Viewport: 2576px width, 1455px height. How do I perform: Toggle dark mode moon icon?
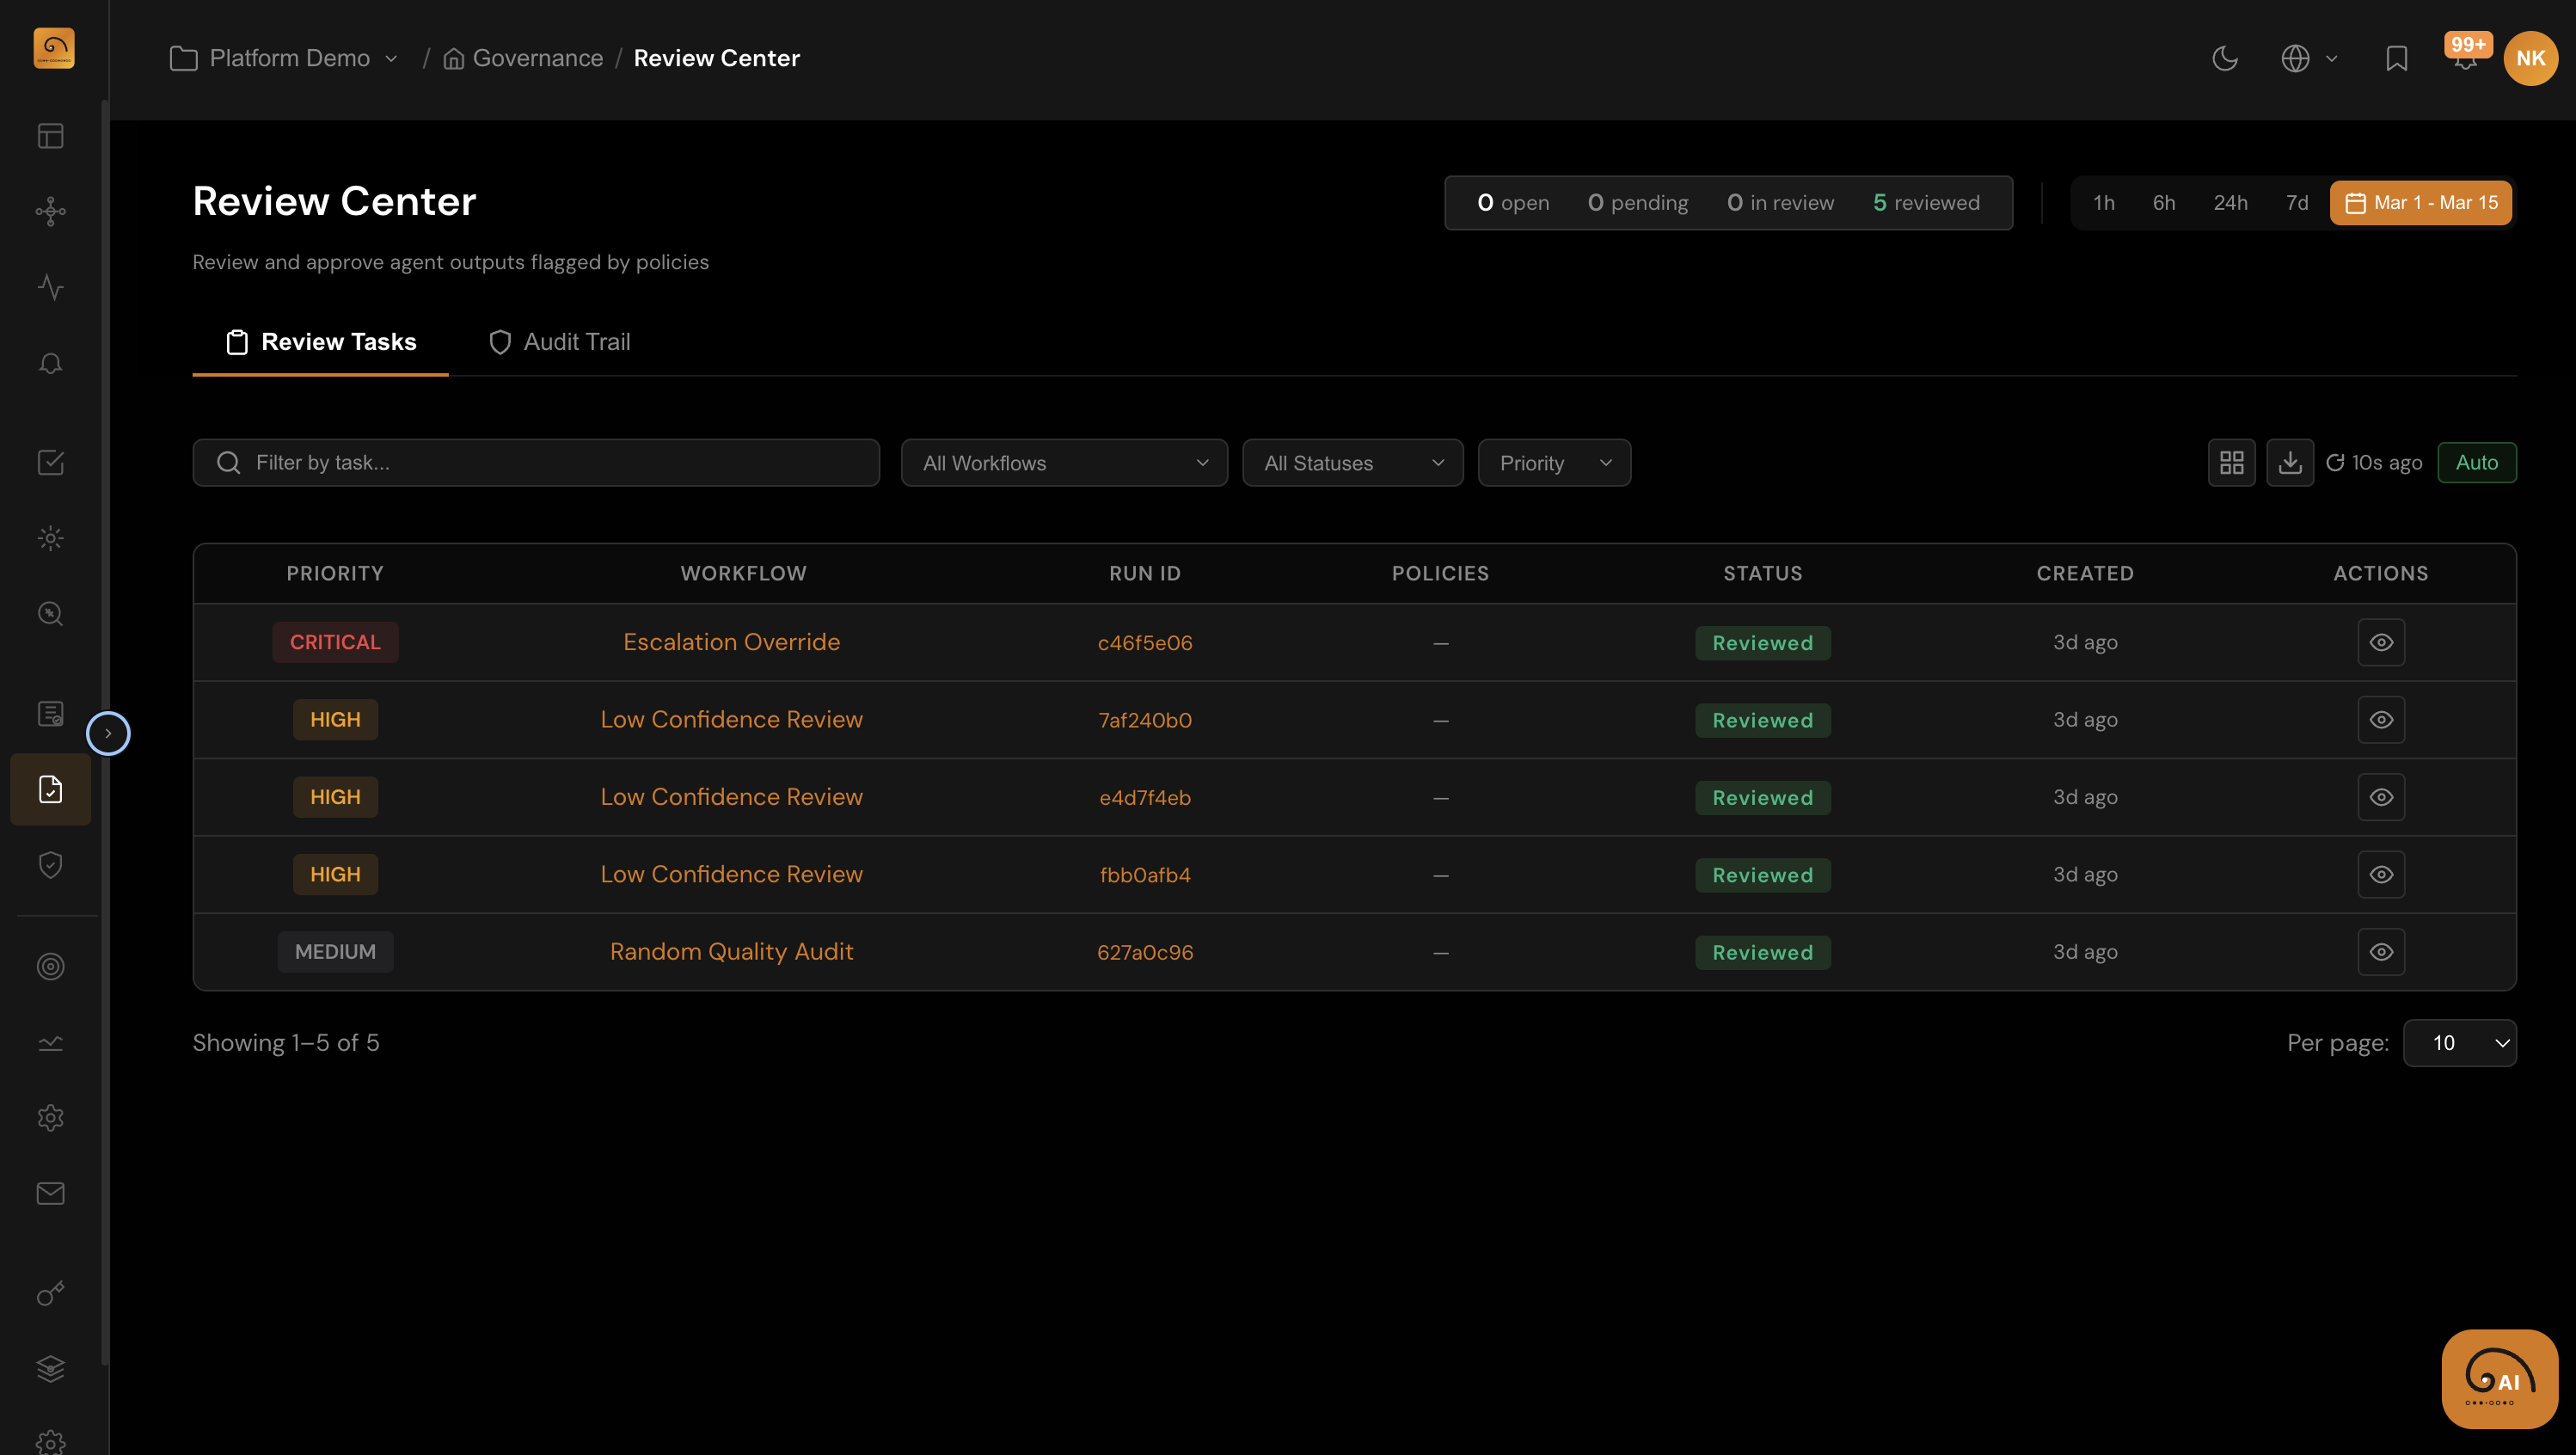click(x=2224, y=58)
